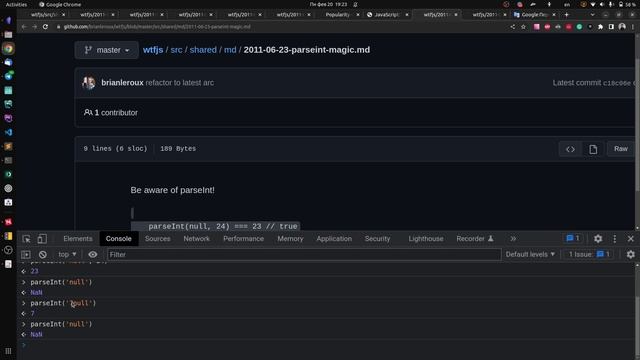This screenshot has width=640, height=360.
Task: Open the Raw file button
Action: (621, 149)
